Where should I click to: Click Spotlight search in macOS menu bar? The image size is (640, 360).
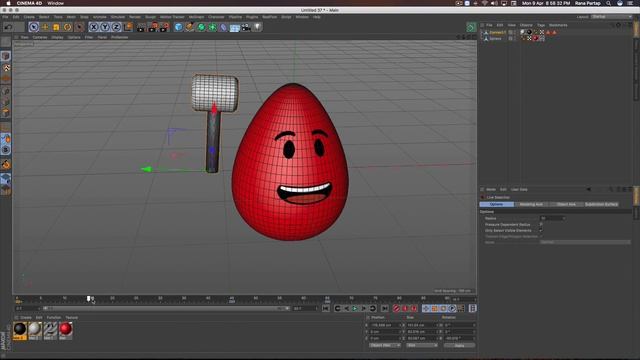pos(608,3)
